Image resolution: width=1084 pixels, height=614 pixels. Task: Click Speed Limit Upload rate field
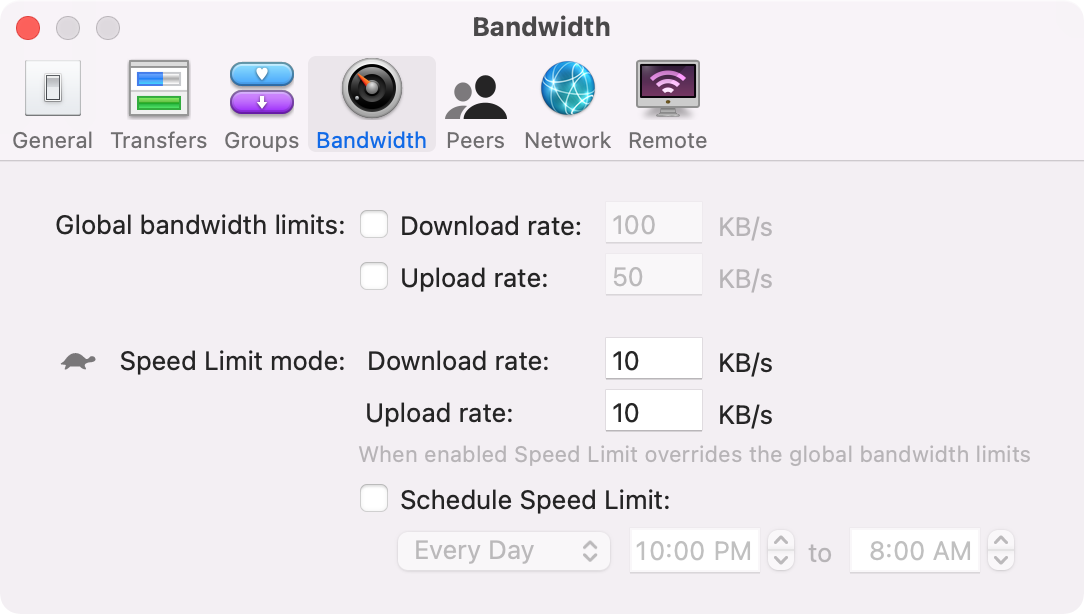[x=654, y=410]
